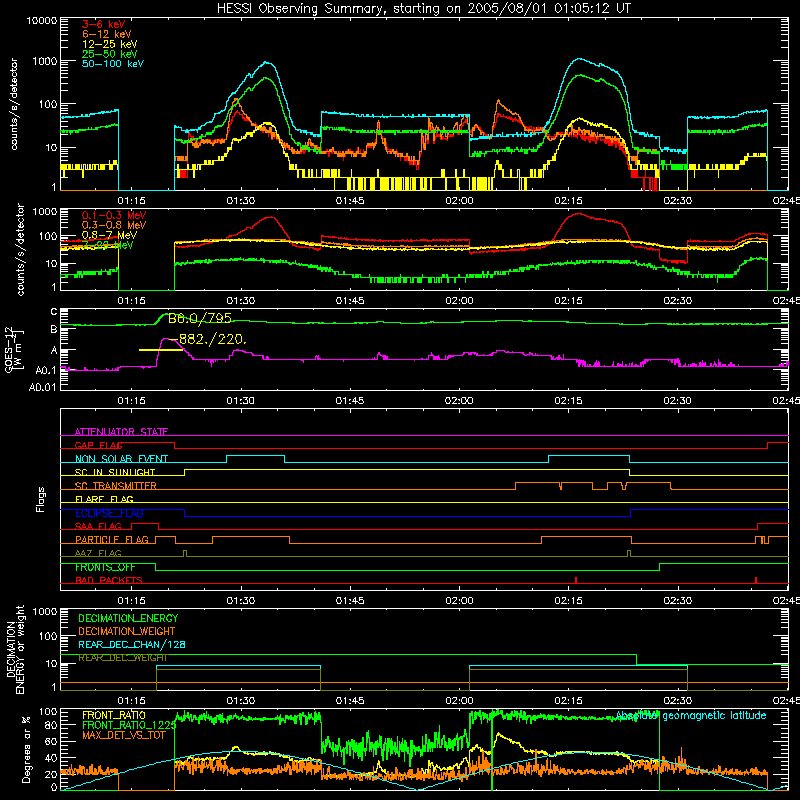Select the counts/s/detector axis title of keV panel
The height and width of the screenshot is (800, 800).
point(14,104)
